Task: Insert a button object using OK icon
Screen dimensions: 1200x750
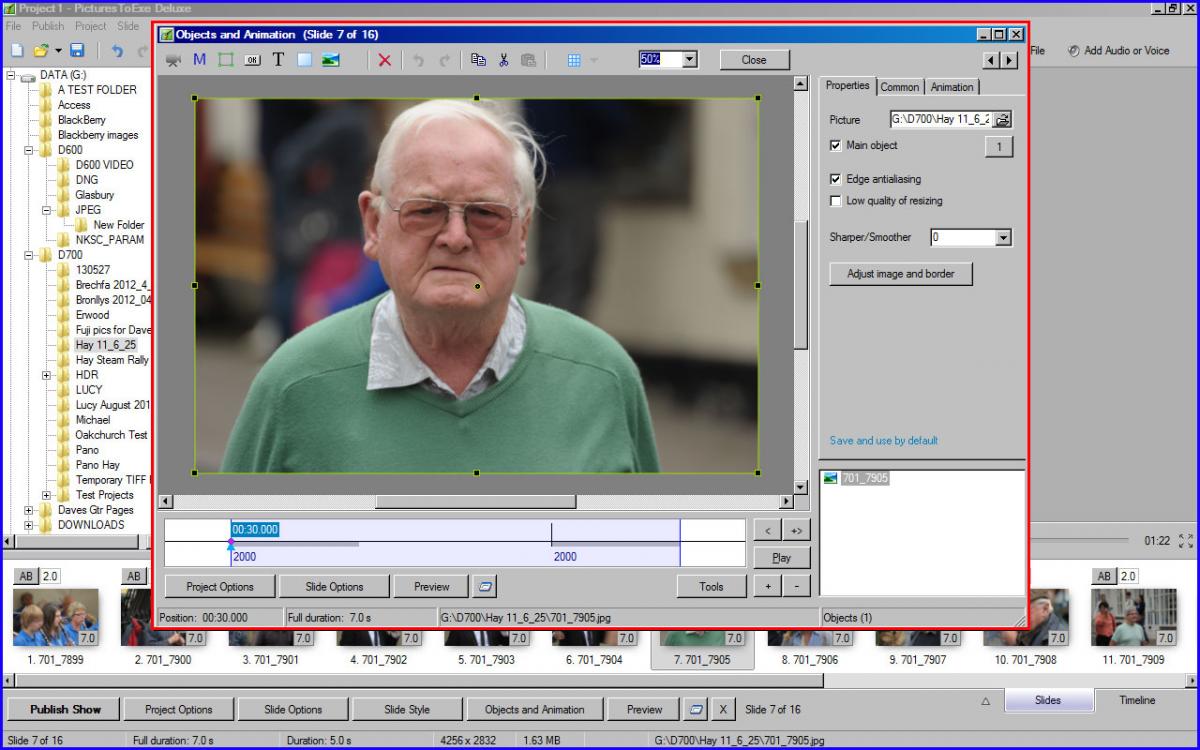Action: pos(251,60)
